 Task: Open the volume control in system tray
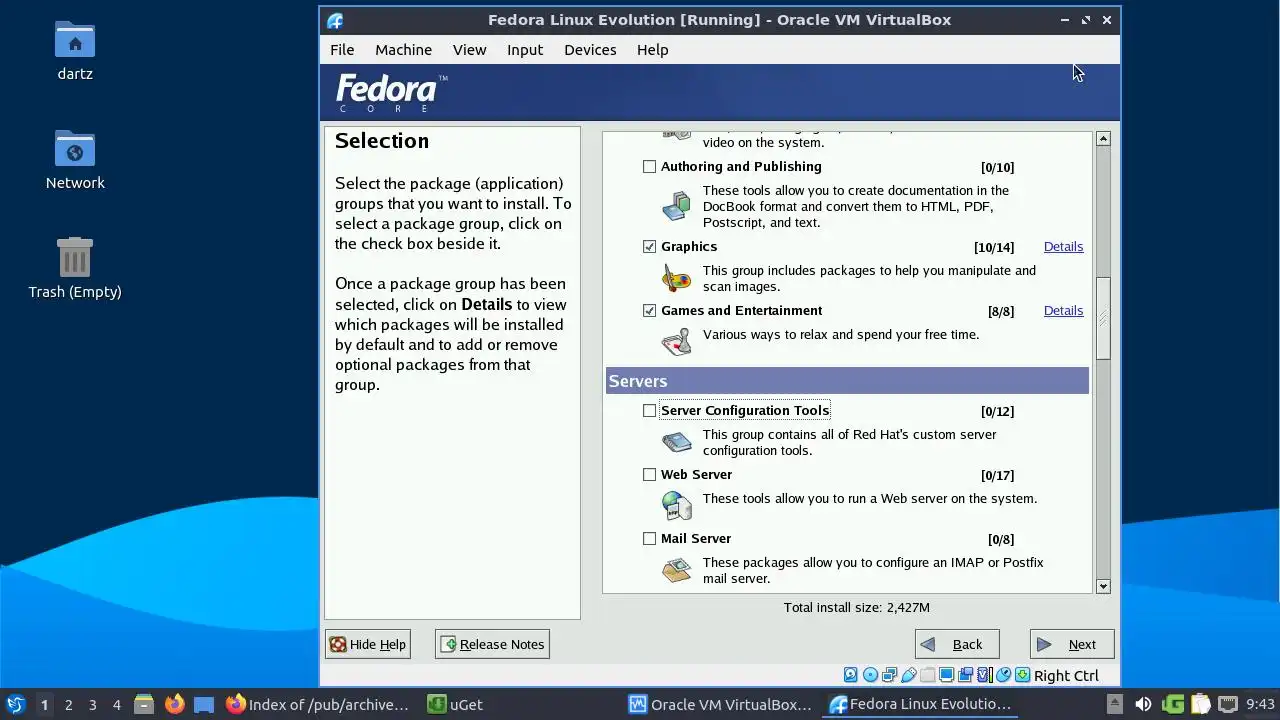point(1143,704)
